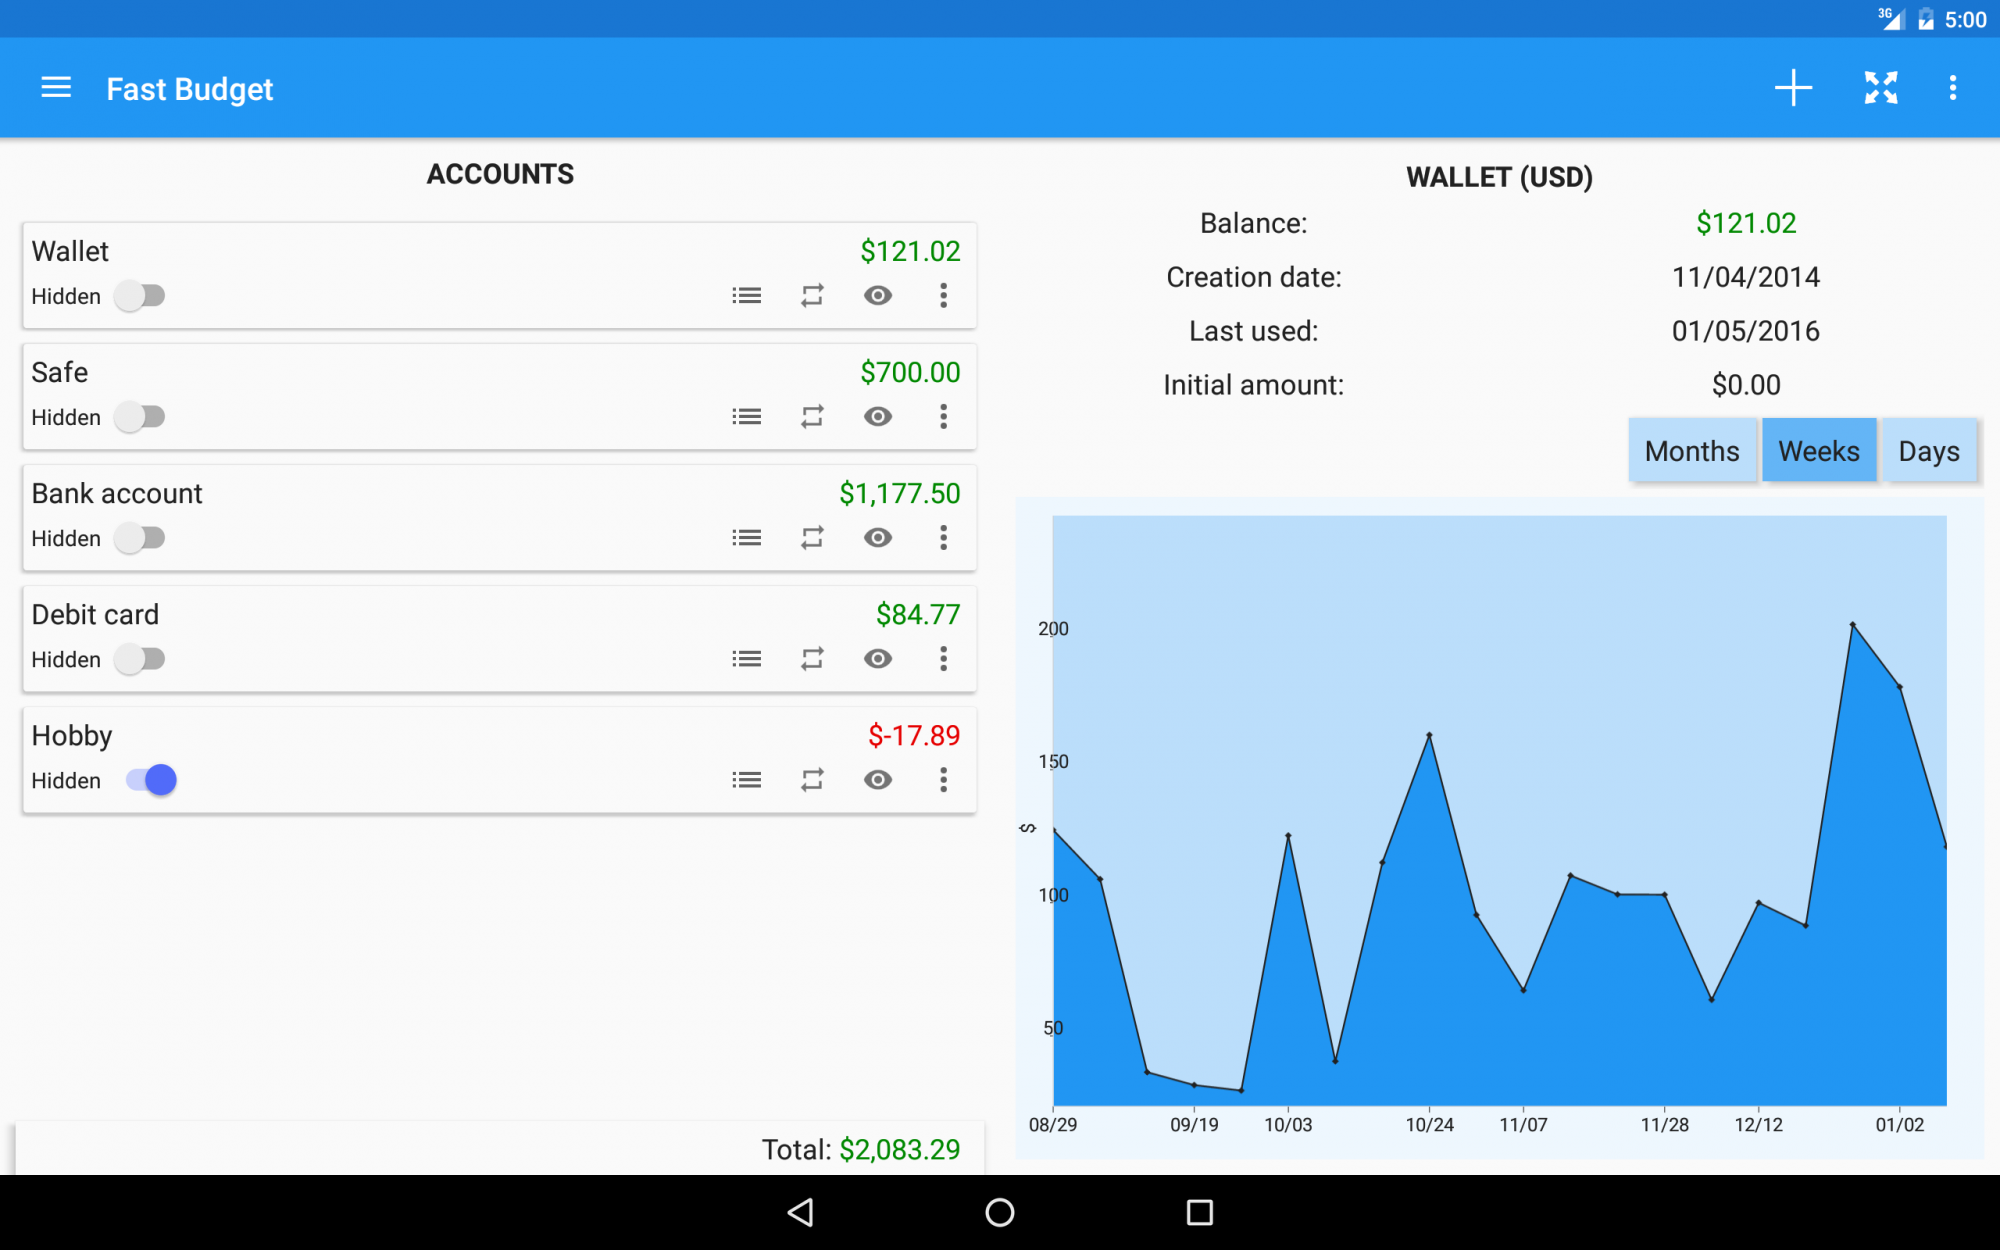Open Wallet transaction list icon
This screenshot has width=2000, height=1250.
click(746, 296)
